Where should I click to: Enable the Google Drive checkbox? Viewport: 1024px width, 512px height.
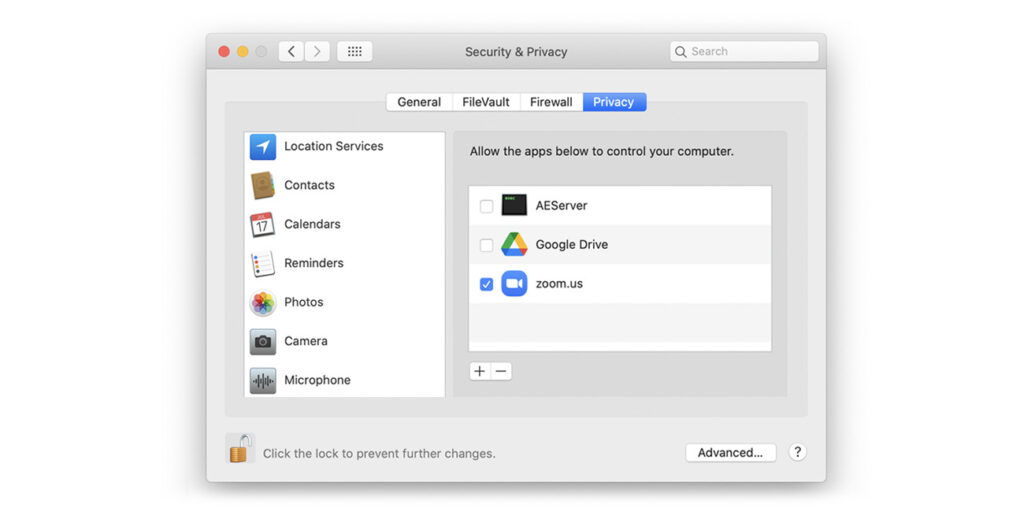(487, 246)
